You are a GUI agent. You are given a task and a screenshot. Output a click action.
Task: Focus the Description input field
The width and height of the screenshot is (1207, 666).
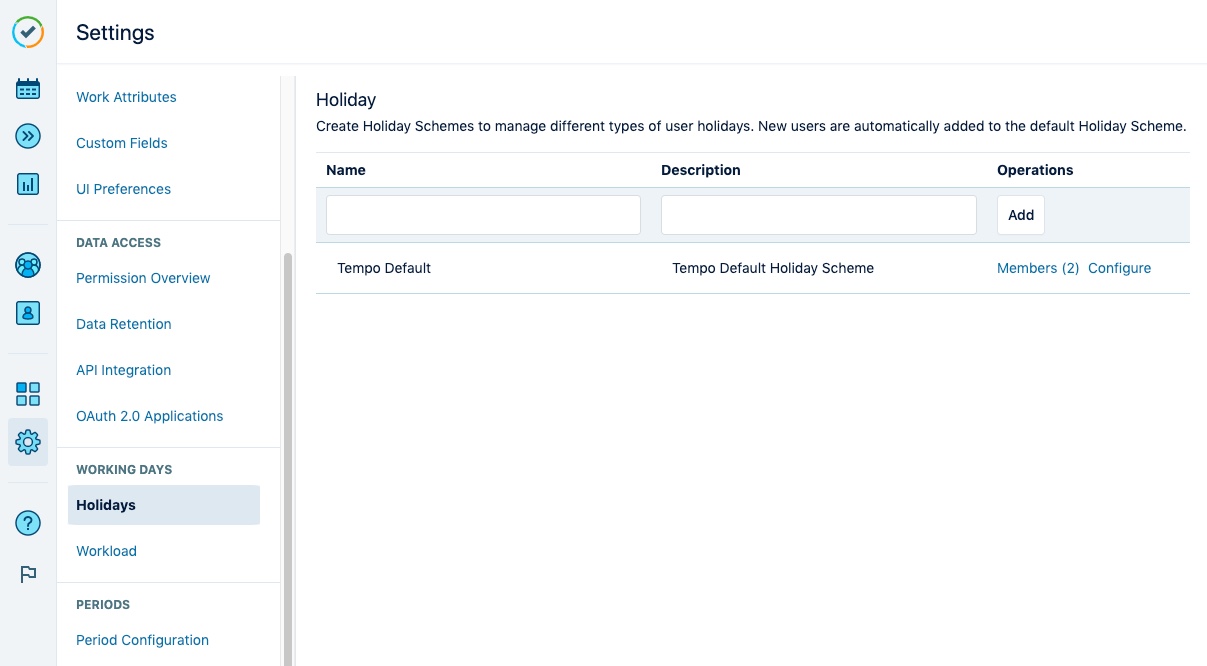click(818, 215)
